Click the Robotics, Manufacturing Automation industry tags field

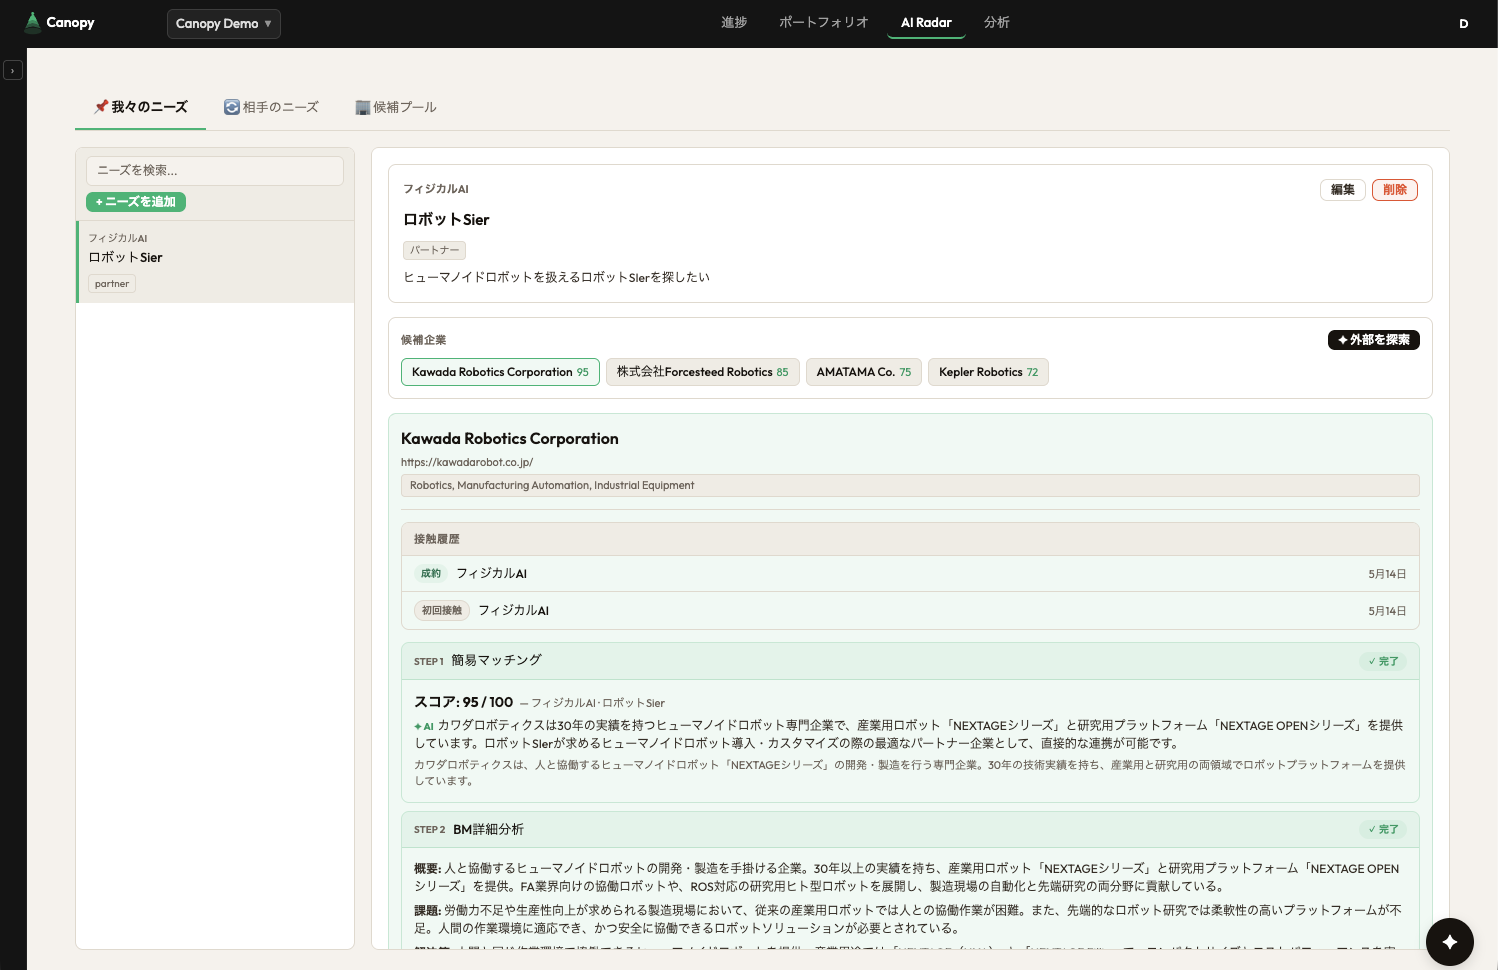(x=910, y=485)
